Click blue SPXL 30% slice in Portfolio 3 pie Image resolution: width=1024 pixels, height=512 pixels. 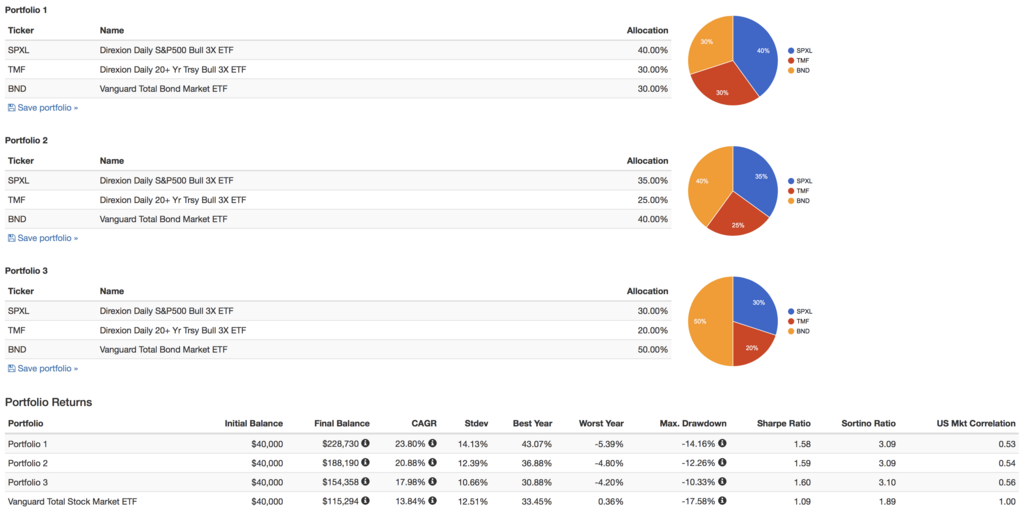(756, 304)
